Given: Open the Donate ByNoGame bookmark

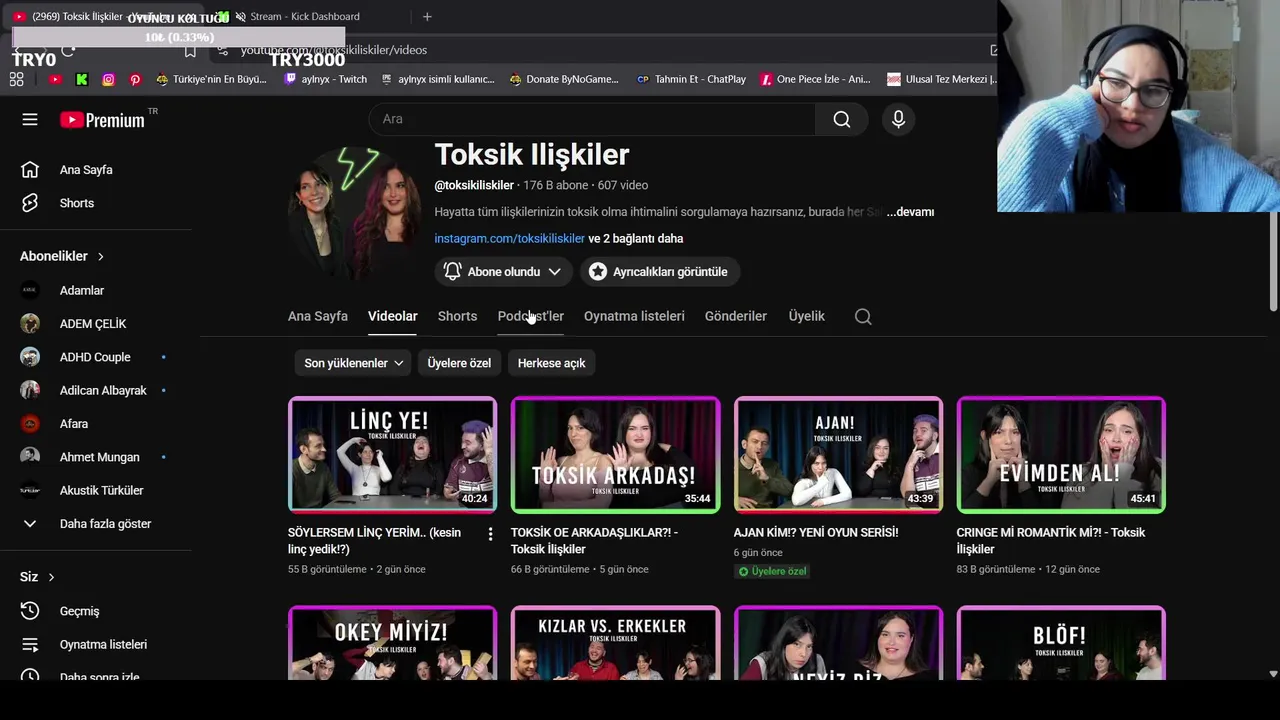Looking at the screenshot, I should click(x=564, y=79).
